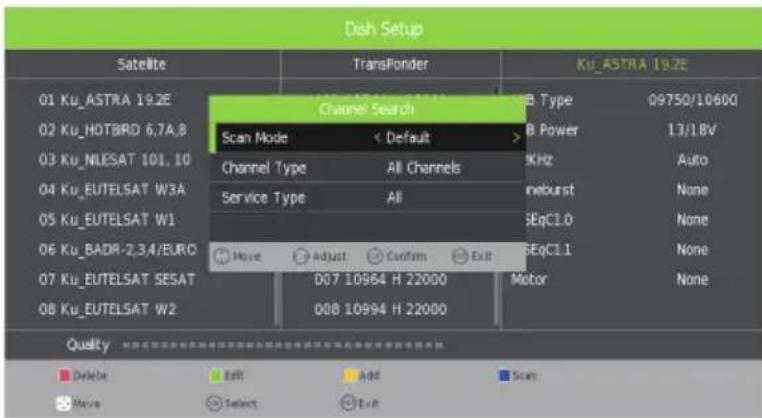Select the Scan Mode row

coord(367,138)
